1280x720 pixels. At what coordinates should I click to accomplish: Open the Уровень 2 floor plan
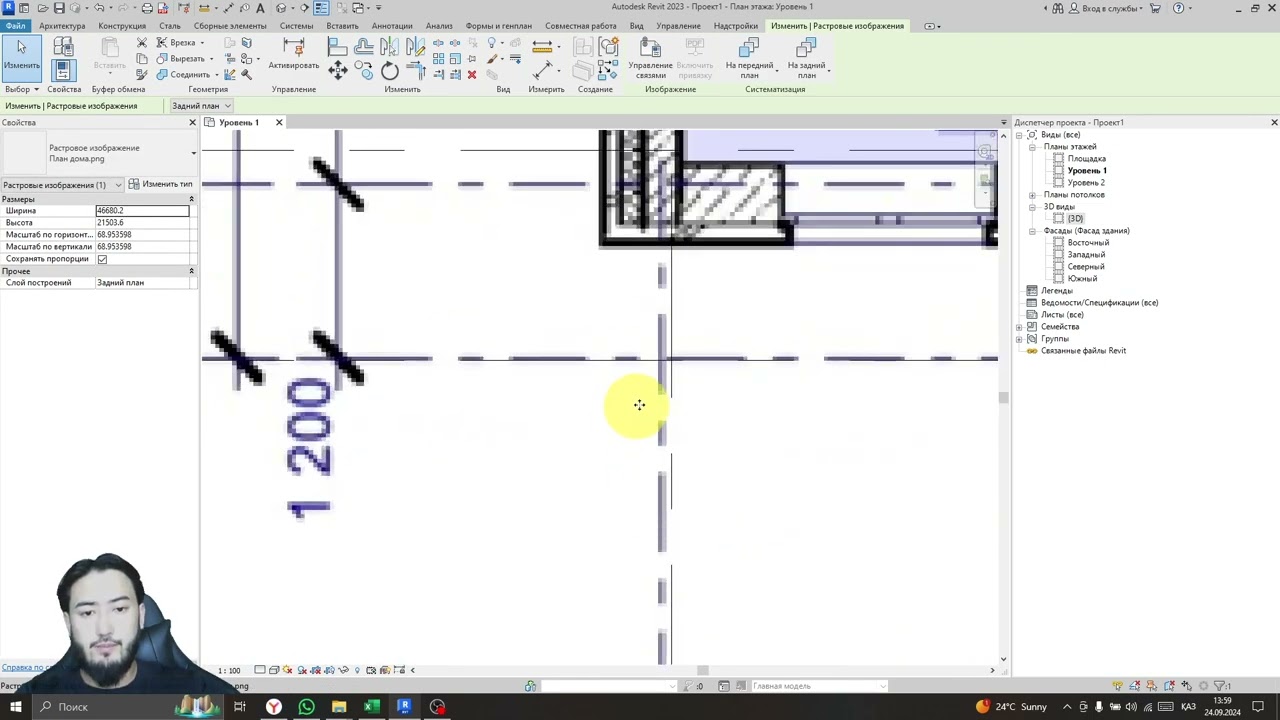pos(1086,183)
